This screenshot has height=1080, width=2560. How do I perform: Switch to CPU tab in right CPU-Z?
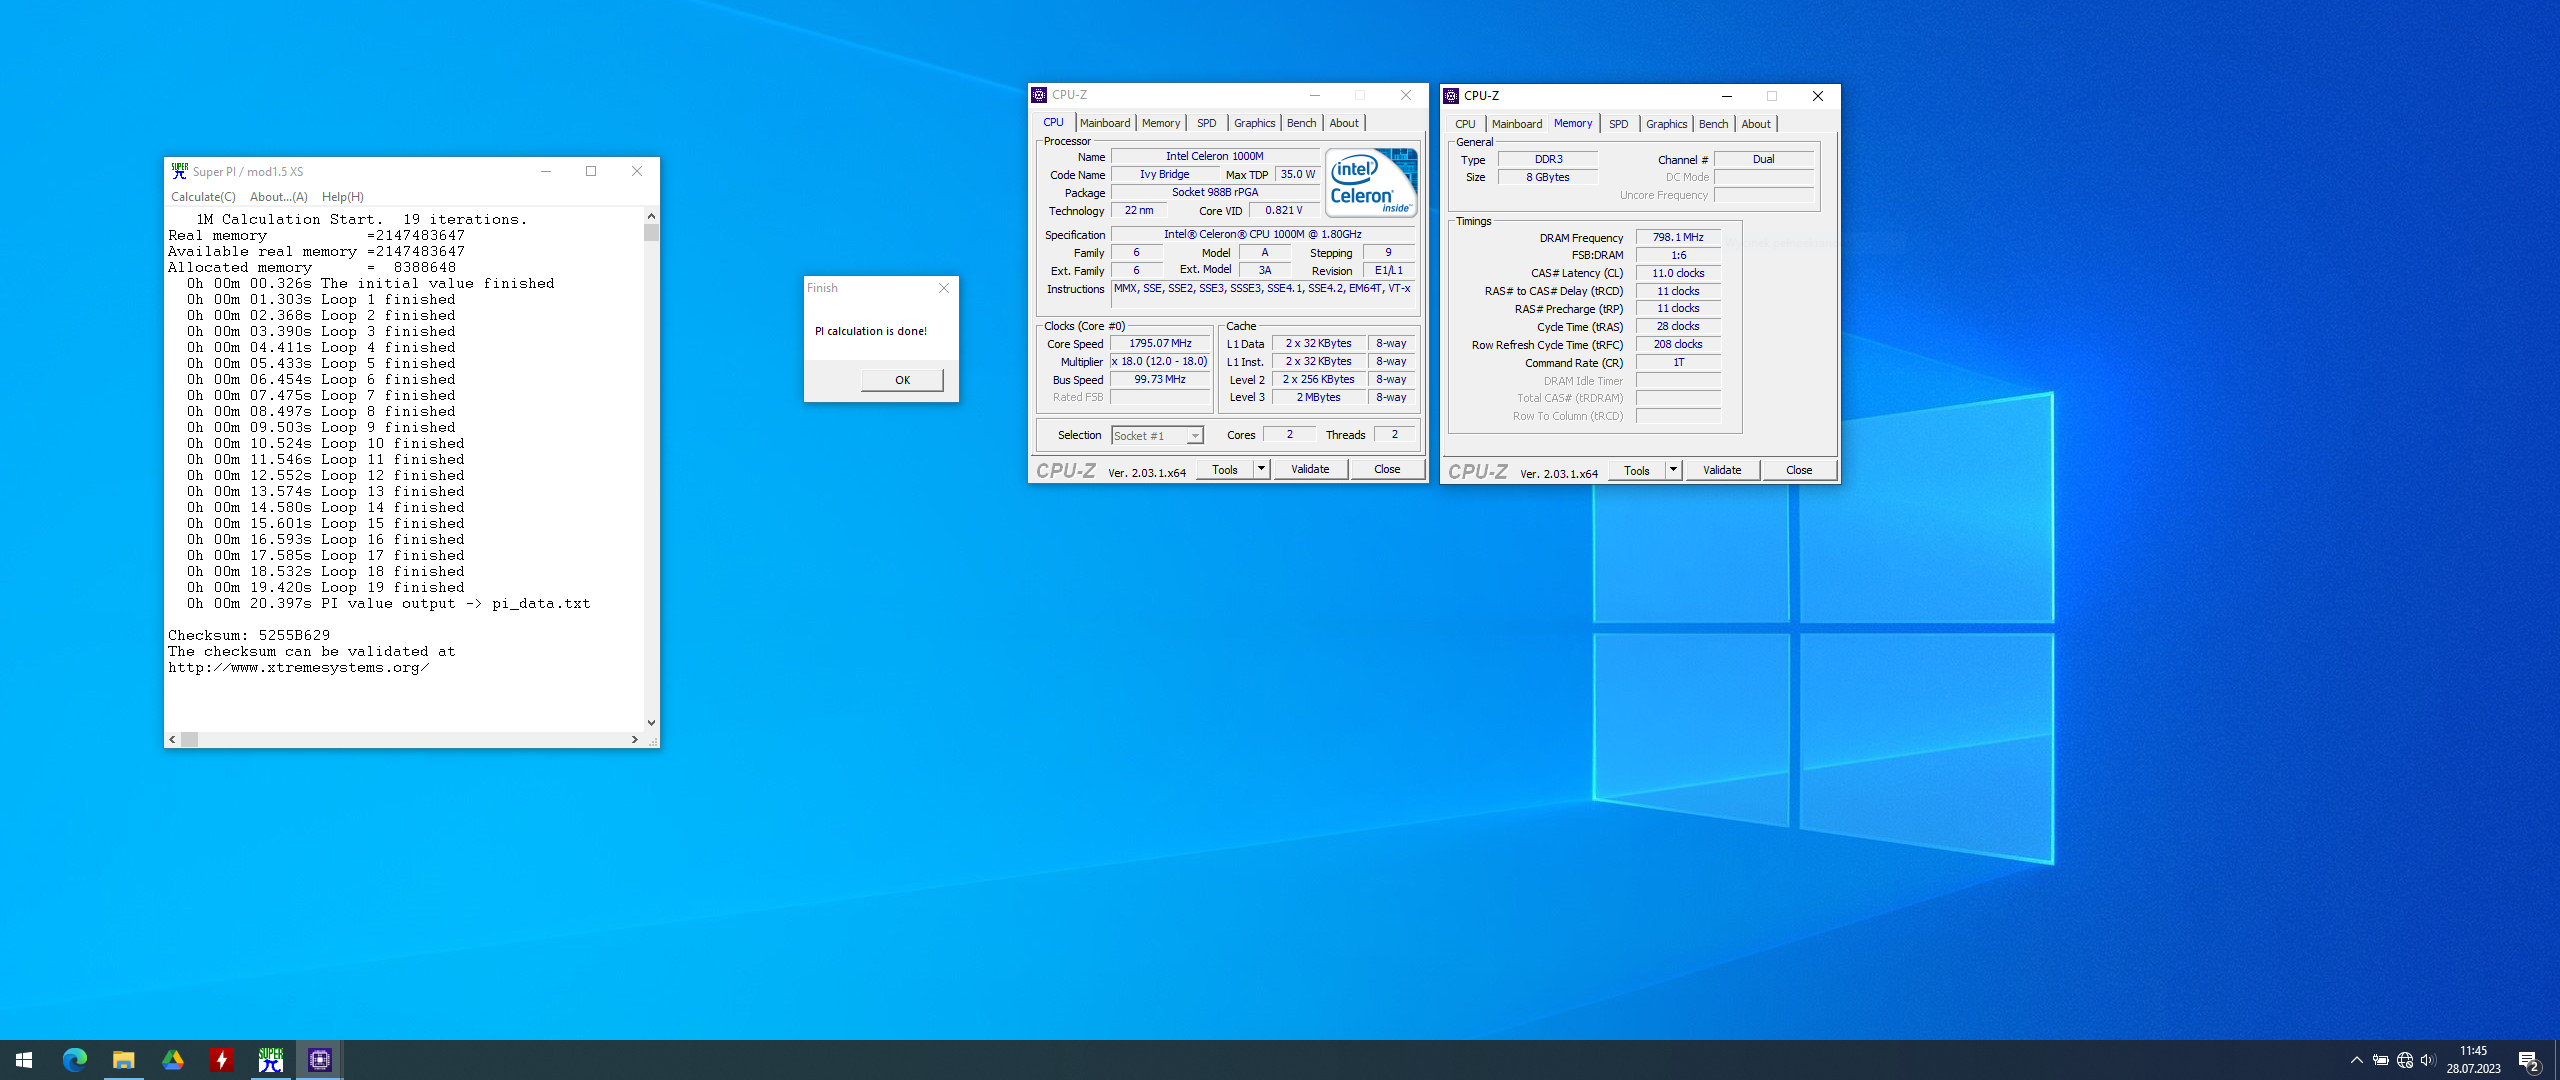tap(1465, 124)
